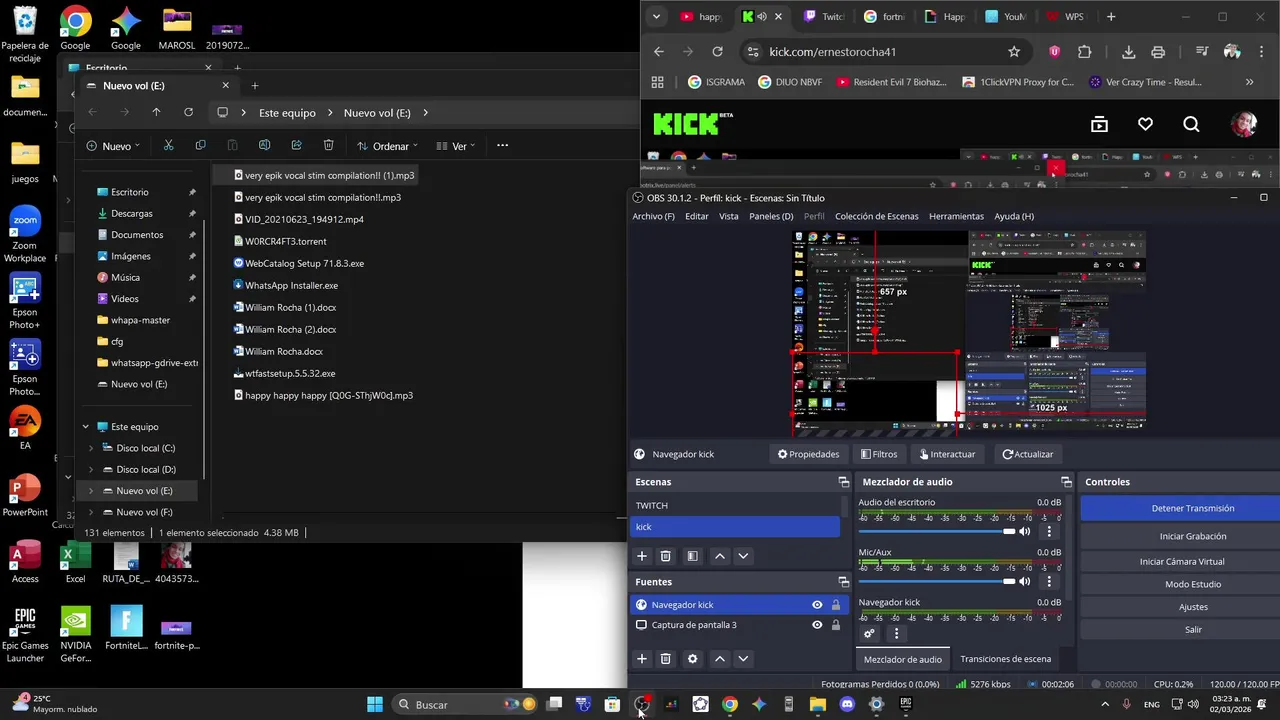The image size is (1280, 720).
Task: Expand Disco local (C:) in navigation tree
Action: pyautogui.click(x=91, y=448)
